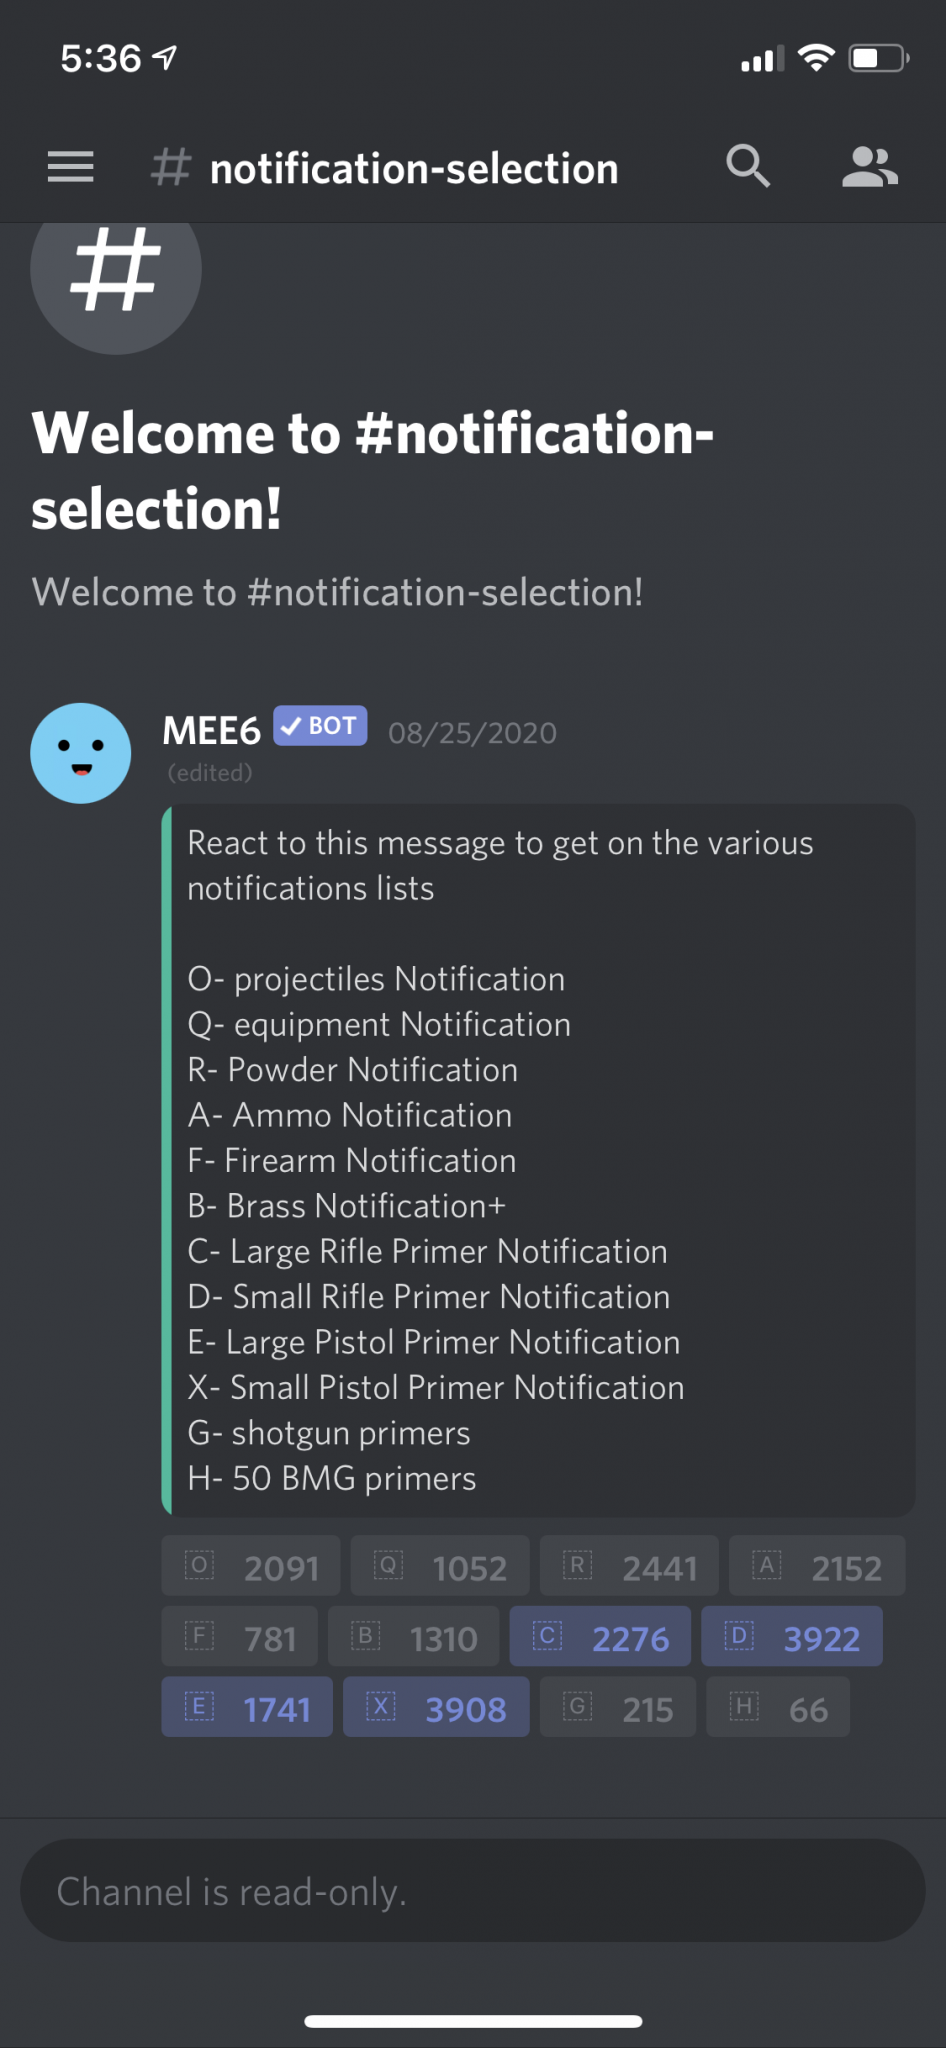Tap the Wi-Fi status icon

point(816,58)
